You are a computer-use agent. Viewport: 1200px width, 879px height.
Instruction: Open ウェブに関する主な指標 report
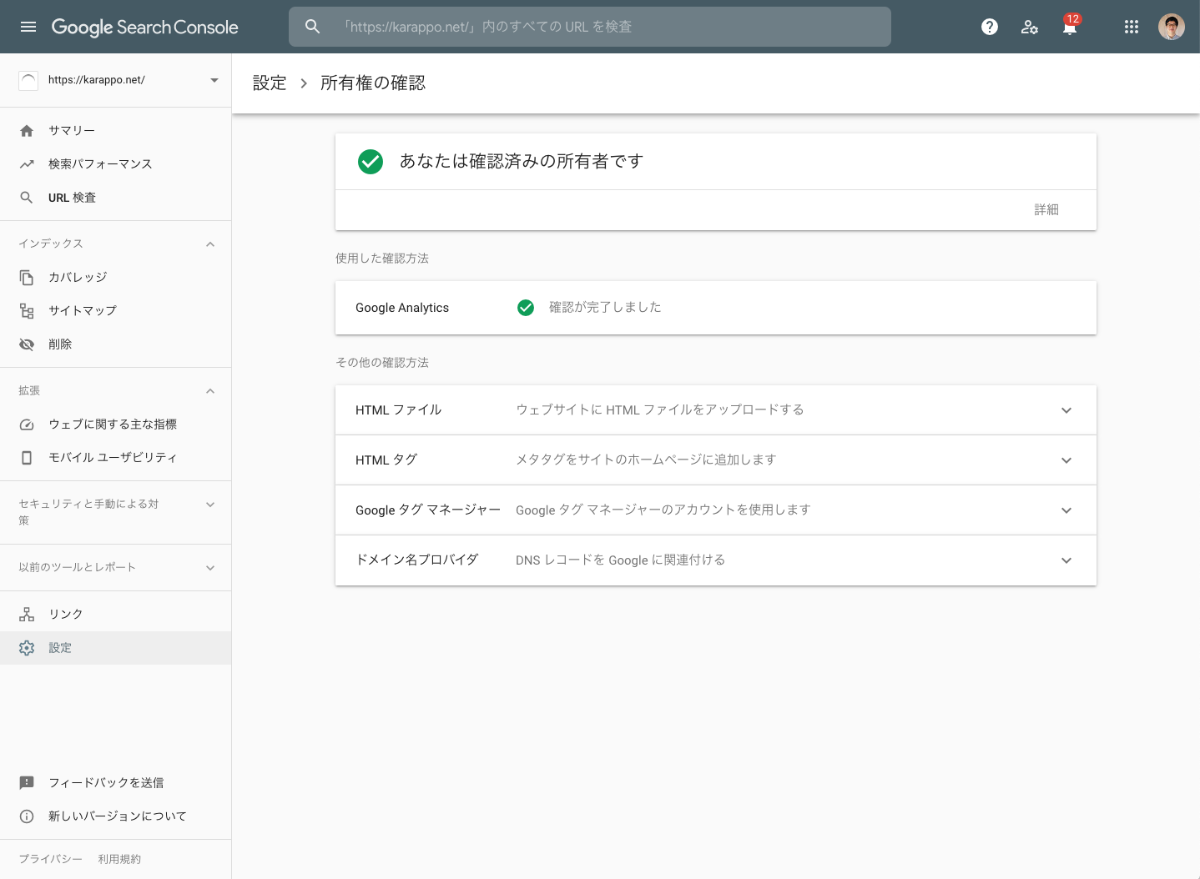pos(115,424)
